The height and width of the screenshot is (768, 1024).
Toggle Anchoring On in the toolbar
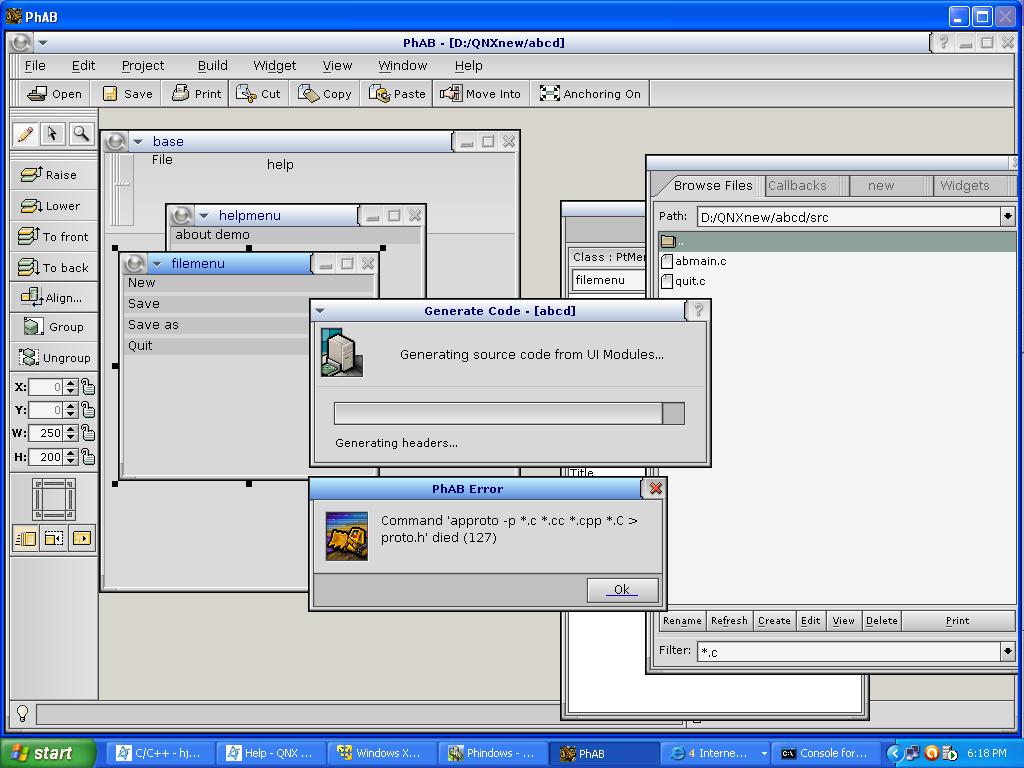point(590,94)
